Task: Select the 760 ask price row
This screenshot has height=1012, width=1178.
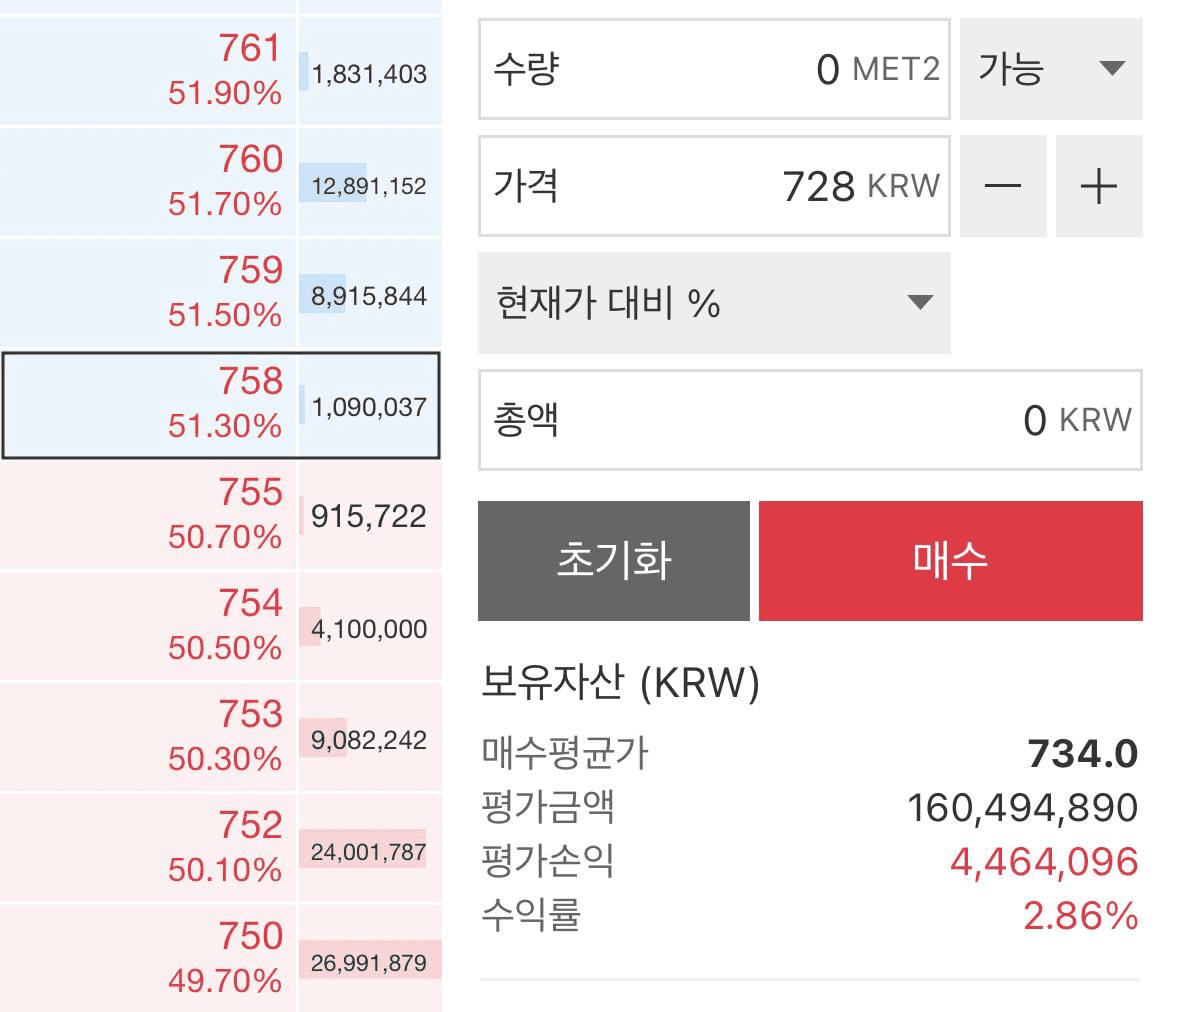Action: click(x=149, y=181)
